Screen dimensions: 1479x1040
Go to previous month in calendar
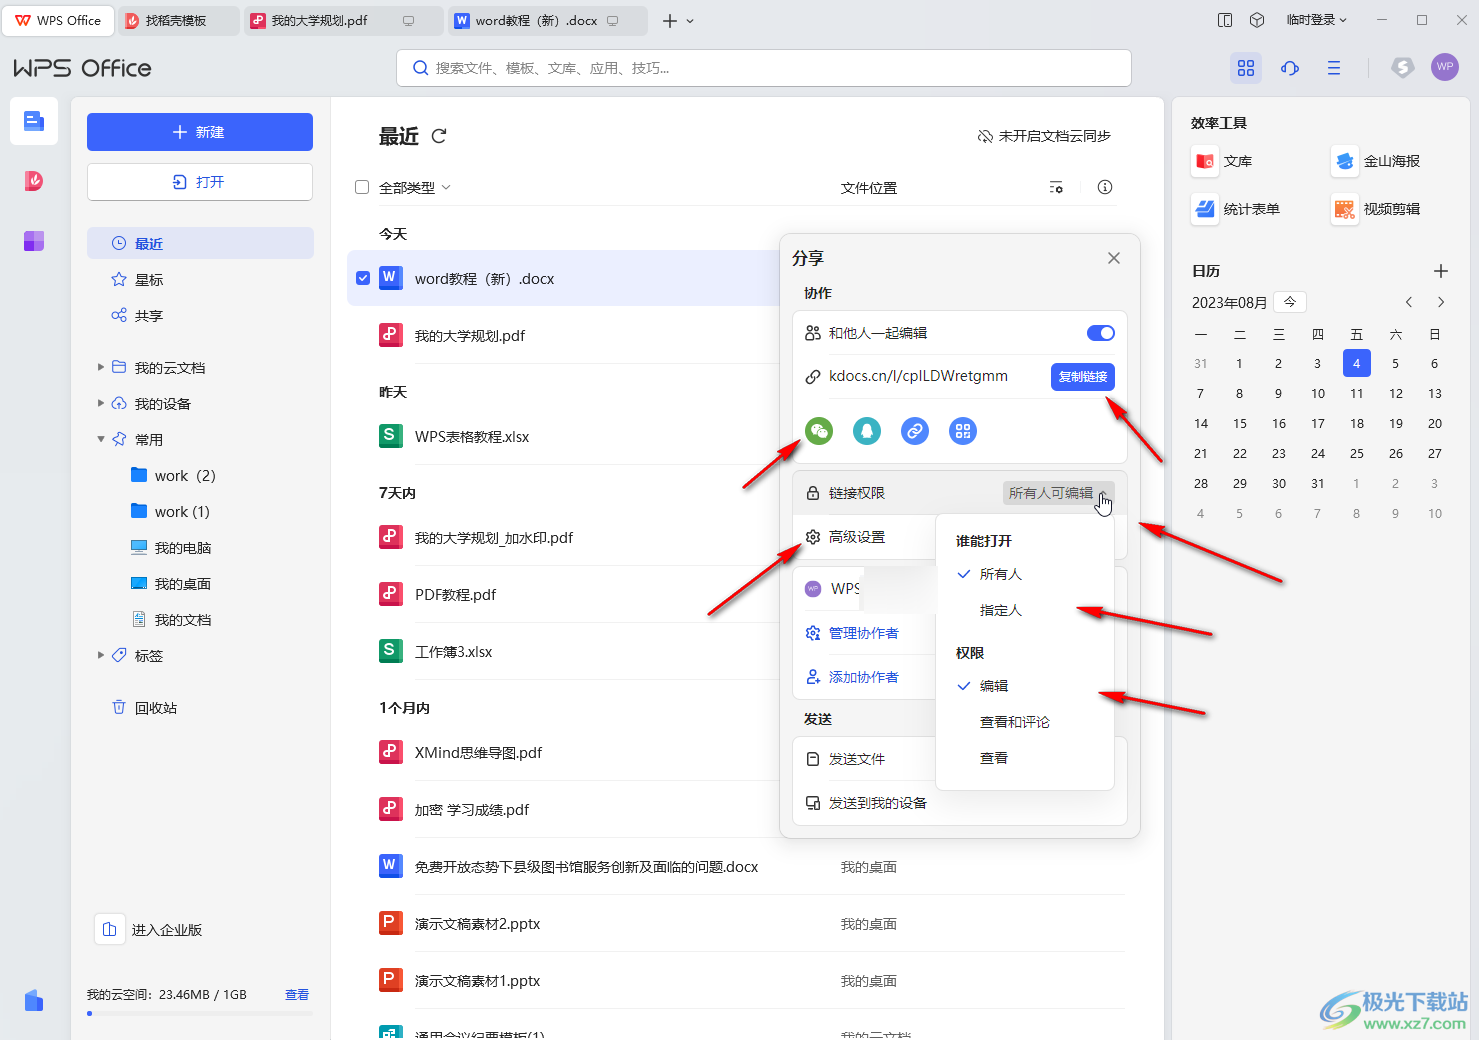1409,302
